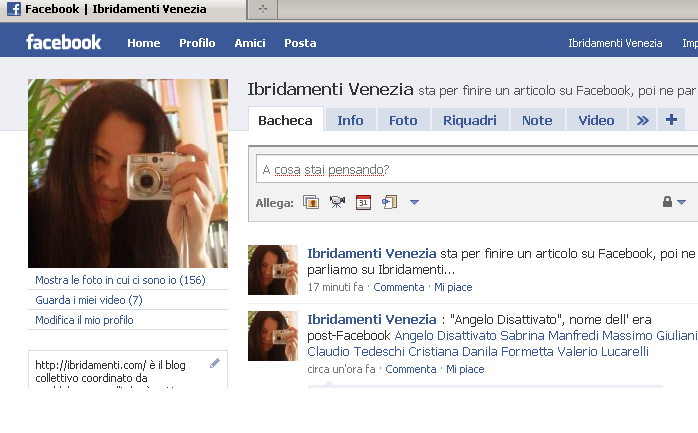Image resolution: width=698 pixels, height=433 pixels.
Task: Switch to the Riquadri tab
Action: [x=470, y=120]
